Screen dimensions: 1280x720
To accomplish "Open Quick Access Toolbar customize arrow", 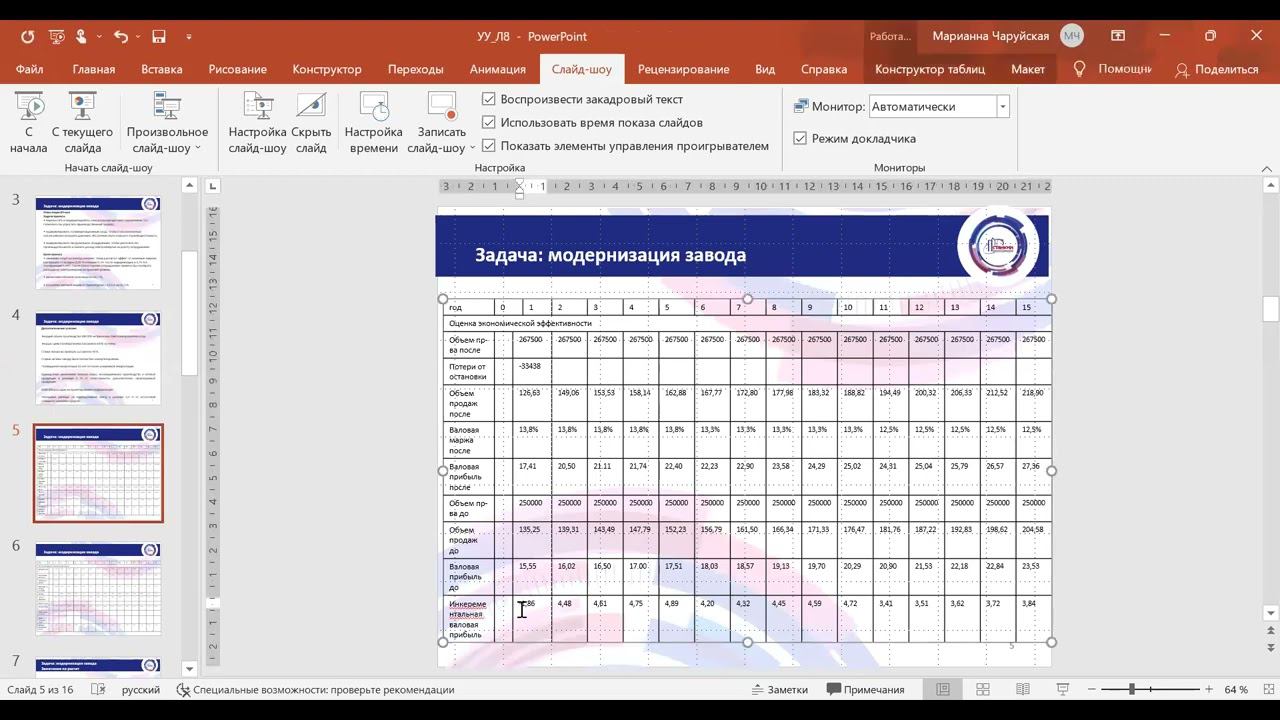I will point(189,37).
